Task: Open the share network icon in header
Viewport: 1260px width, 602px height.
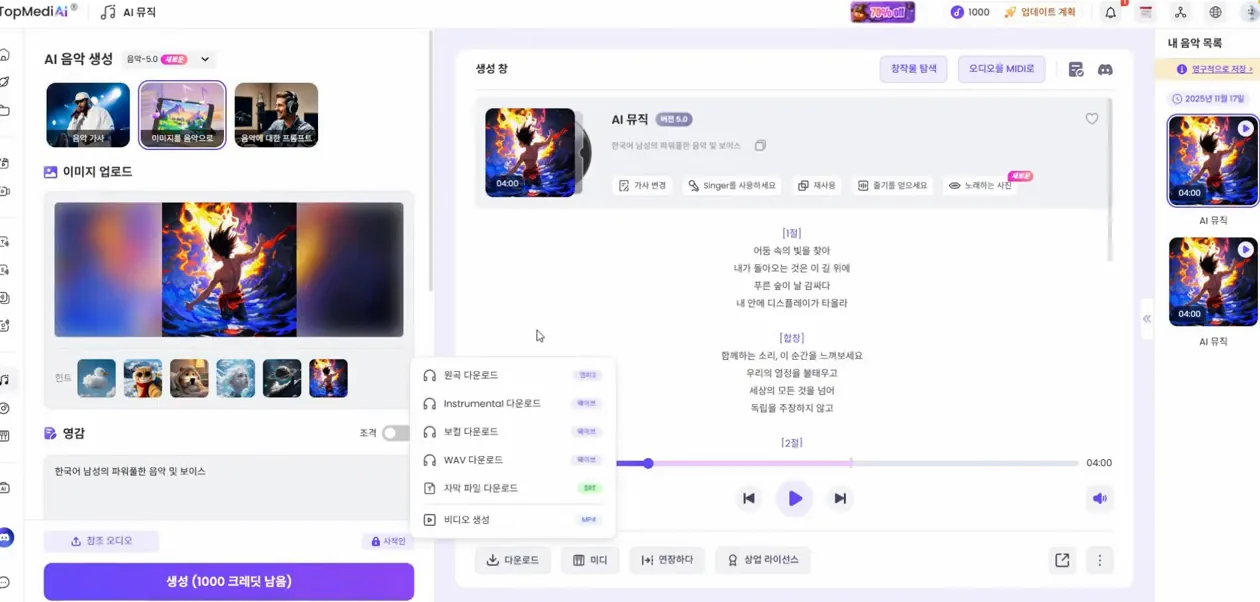Action: click(1180, 12)
